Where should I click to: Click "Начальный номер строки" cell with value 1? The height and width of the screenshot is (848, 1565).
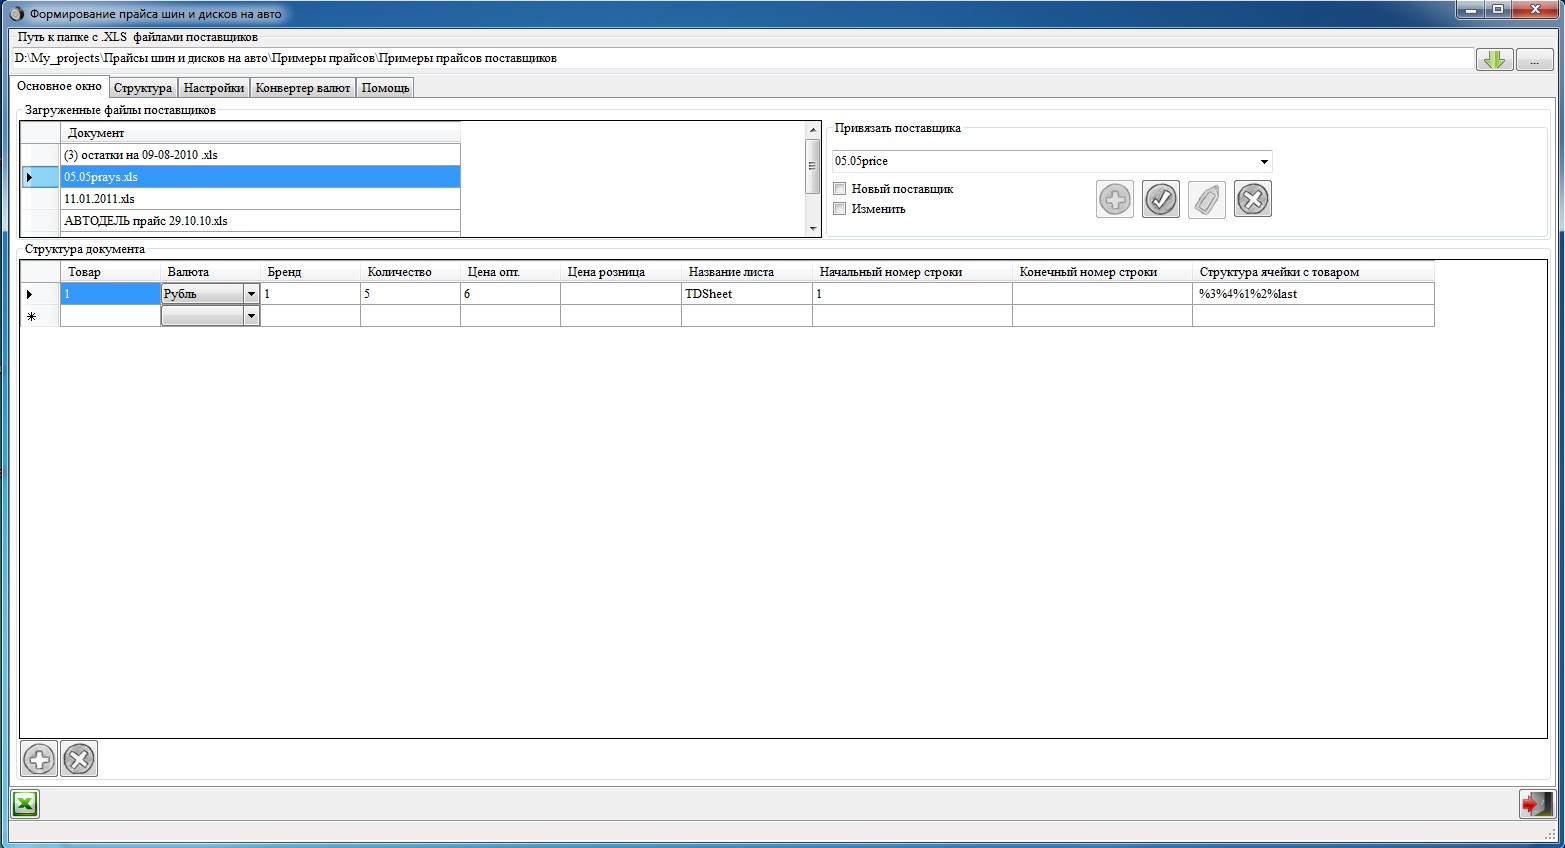click(912, 294)
